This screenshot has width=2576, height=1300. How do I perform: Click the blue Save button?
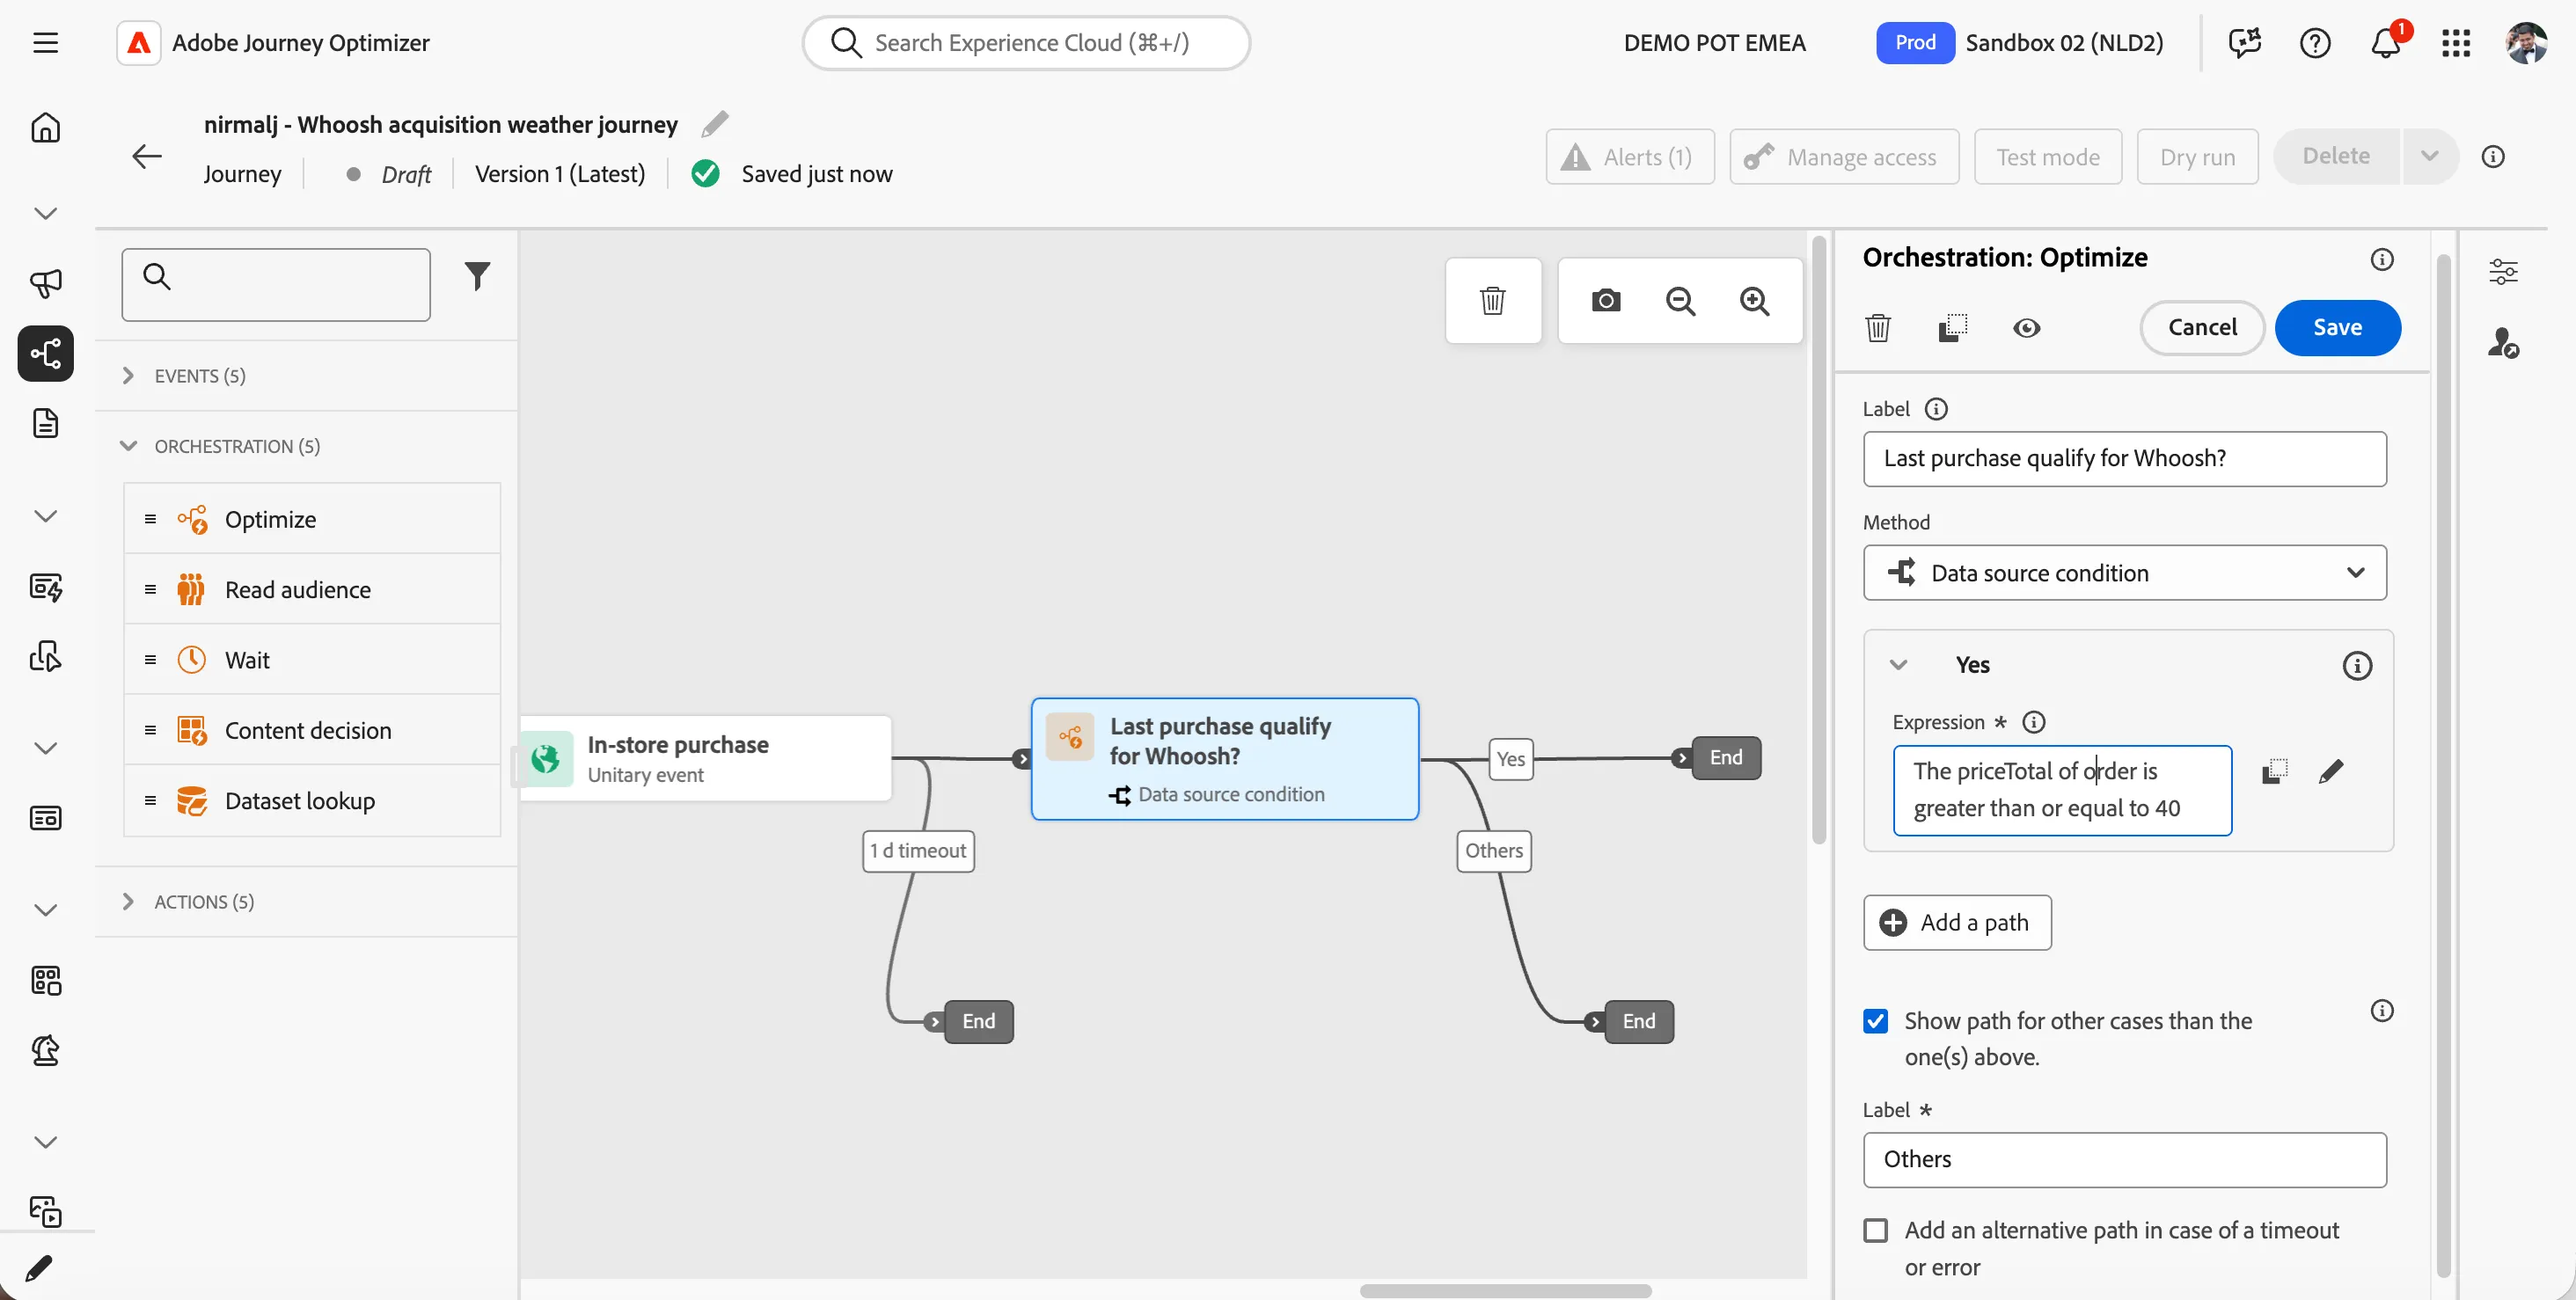(2336, 328)
